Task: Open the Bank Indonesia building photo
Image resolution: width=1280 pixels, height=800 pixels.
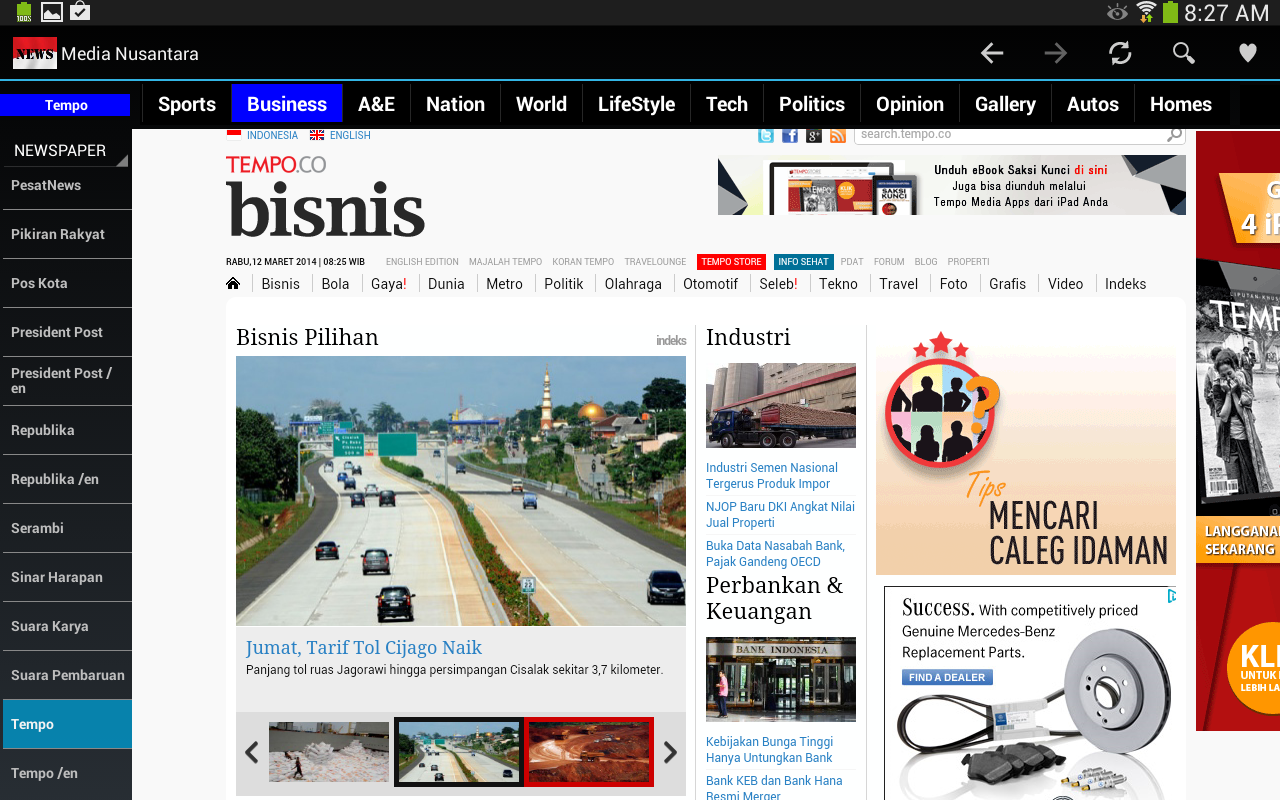Action: tap(781, 679)
